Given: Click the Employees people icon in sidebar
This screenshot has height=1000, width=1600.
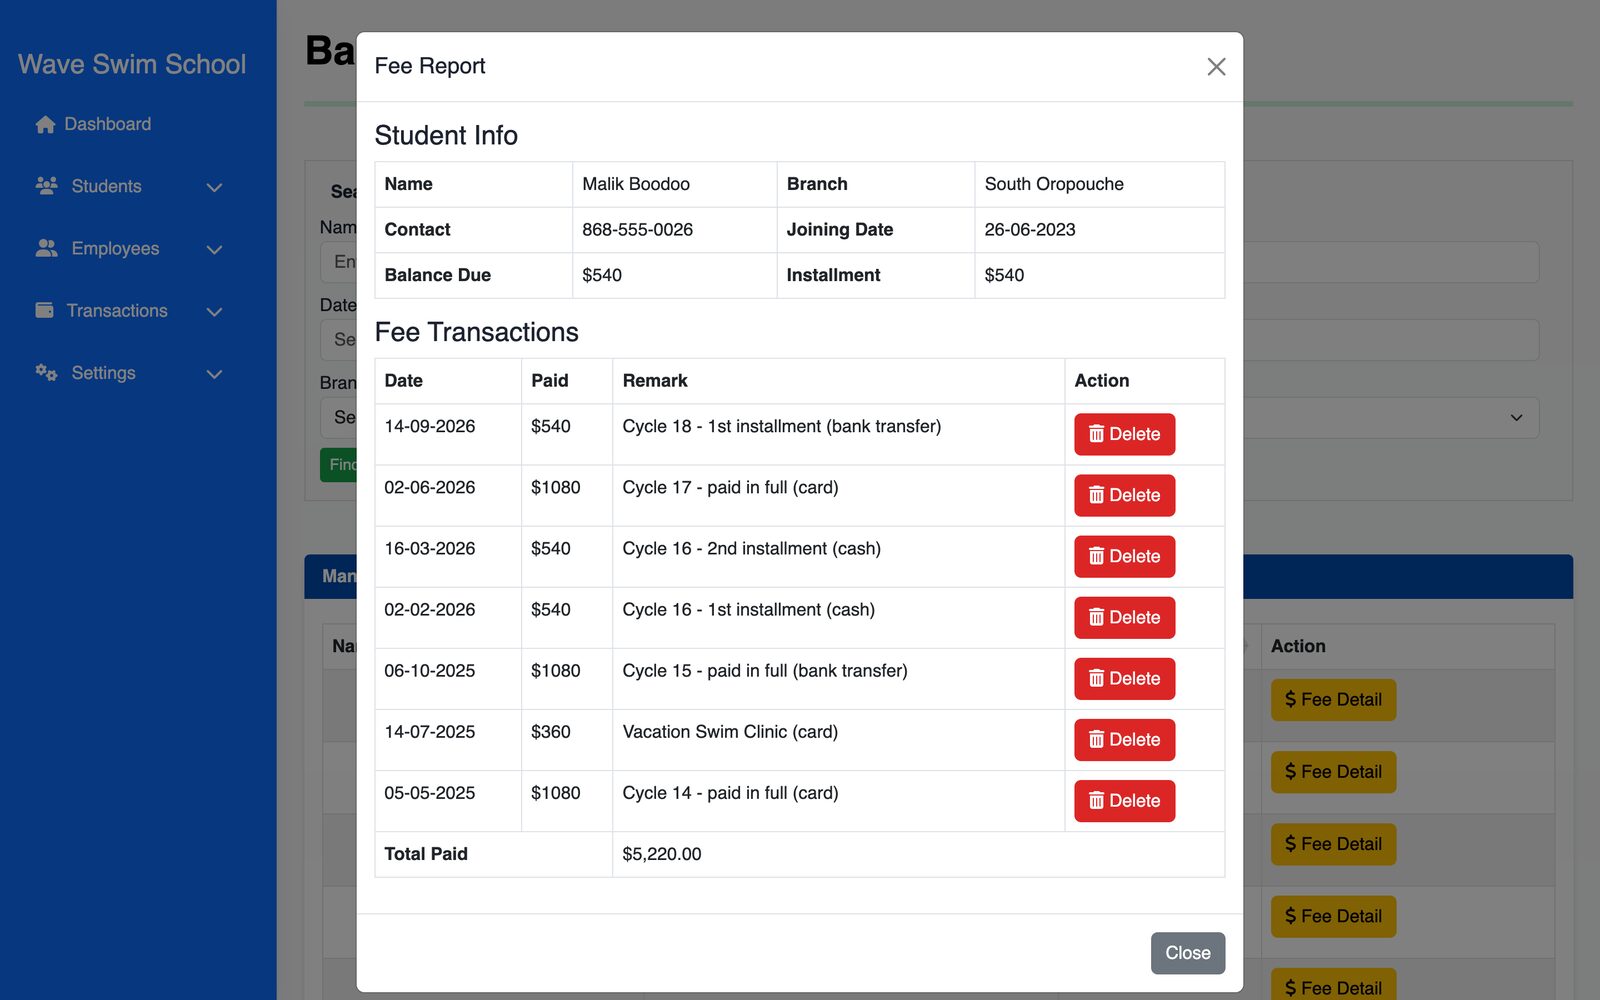Looking at the screenshot, I should coord(46,248).
